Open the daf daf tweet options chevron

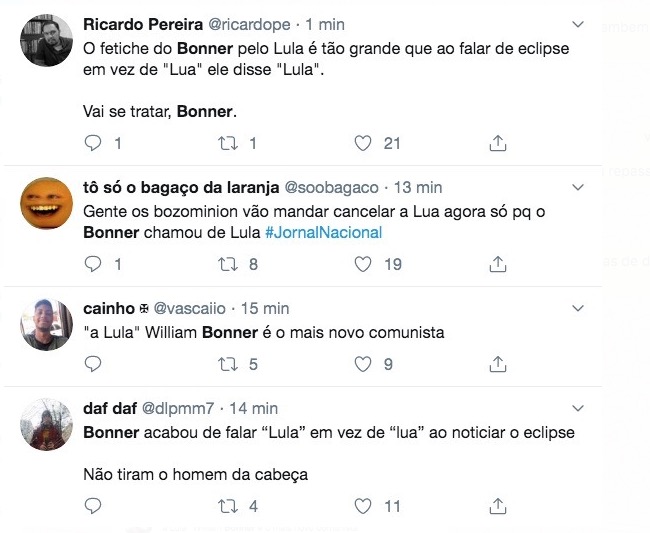point(577,408)
